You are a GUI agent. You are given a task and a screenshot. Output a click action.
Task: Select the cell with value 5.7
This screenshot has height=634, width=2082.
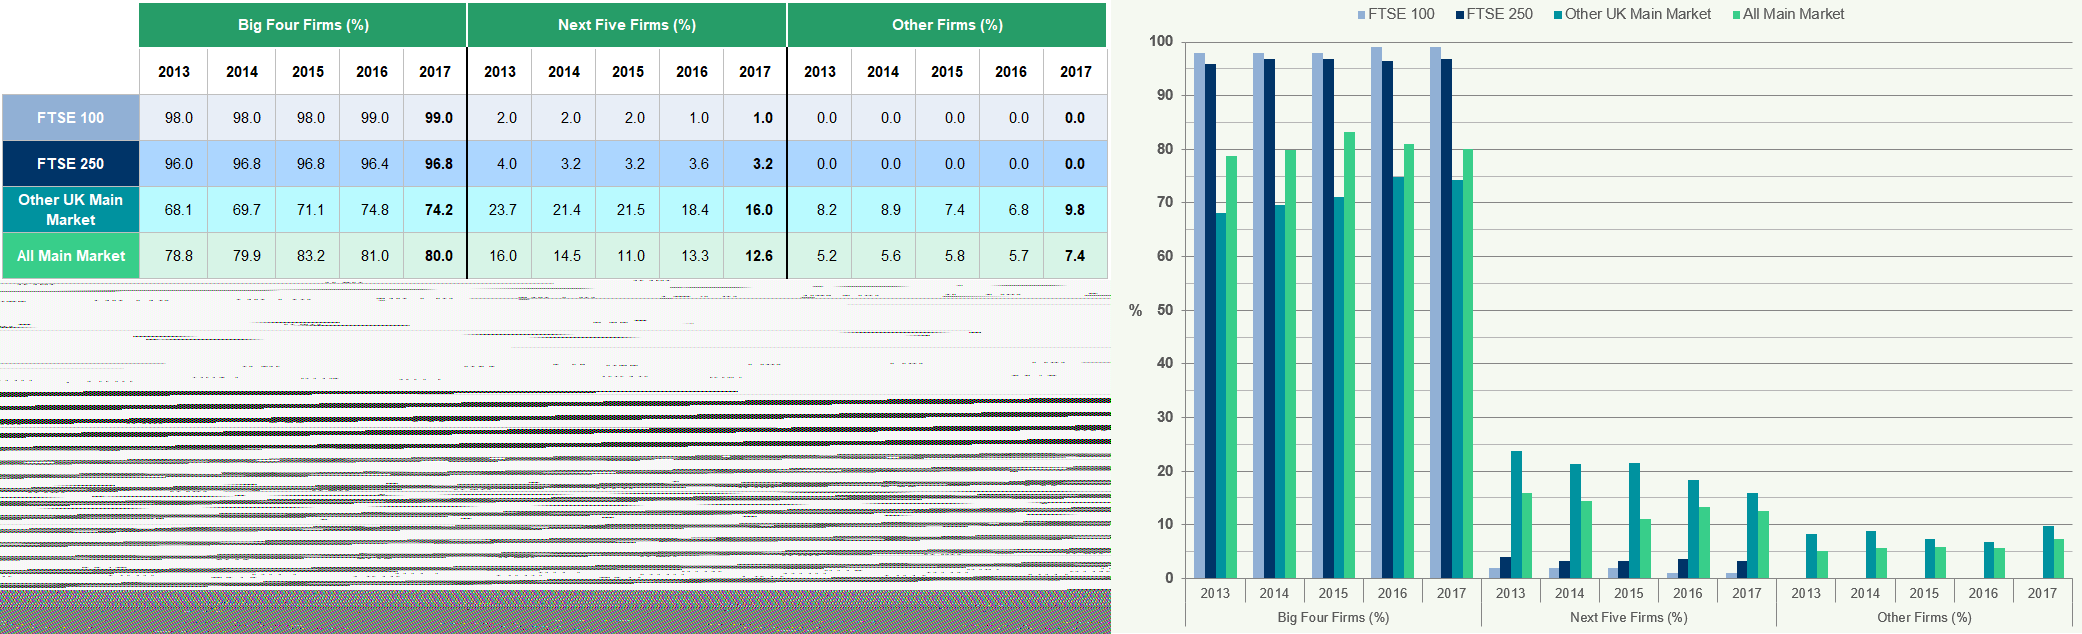(x=1011, y=256)
